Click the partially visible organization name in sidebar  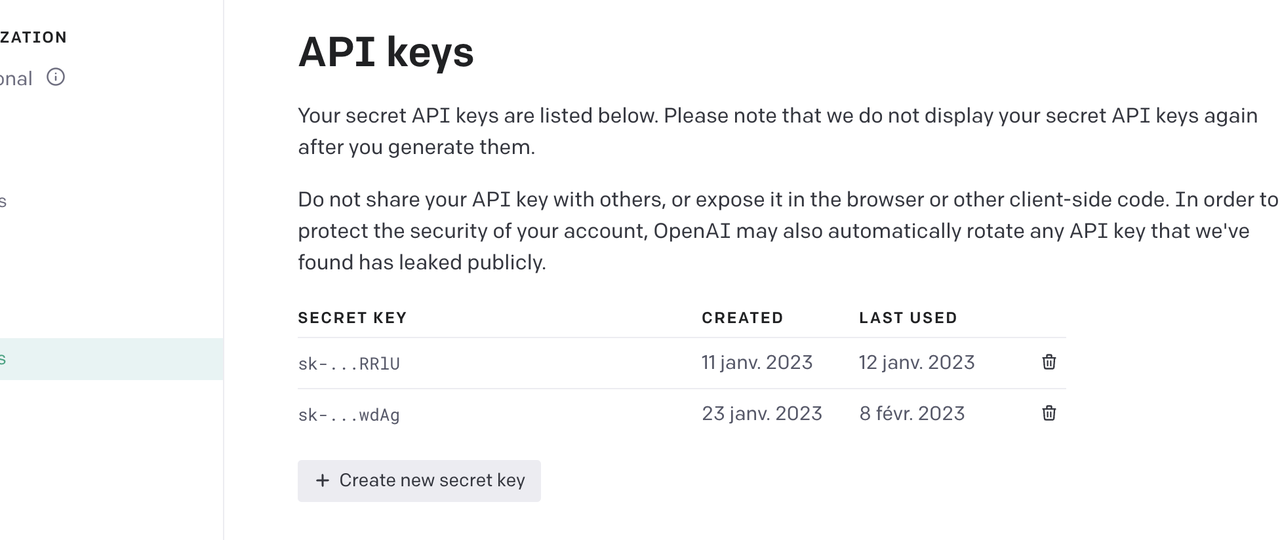point(16,78)
